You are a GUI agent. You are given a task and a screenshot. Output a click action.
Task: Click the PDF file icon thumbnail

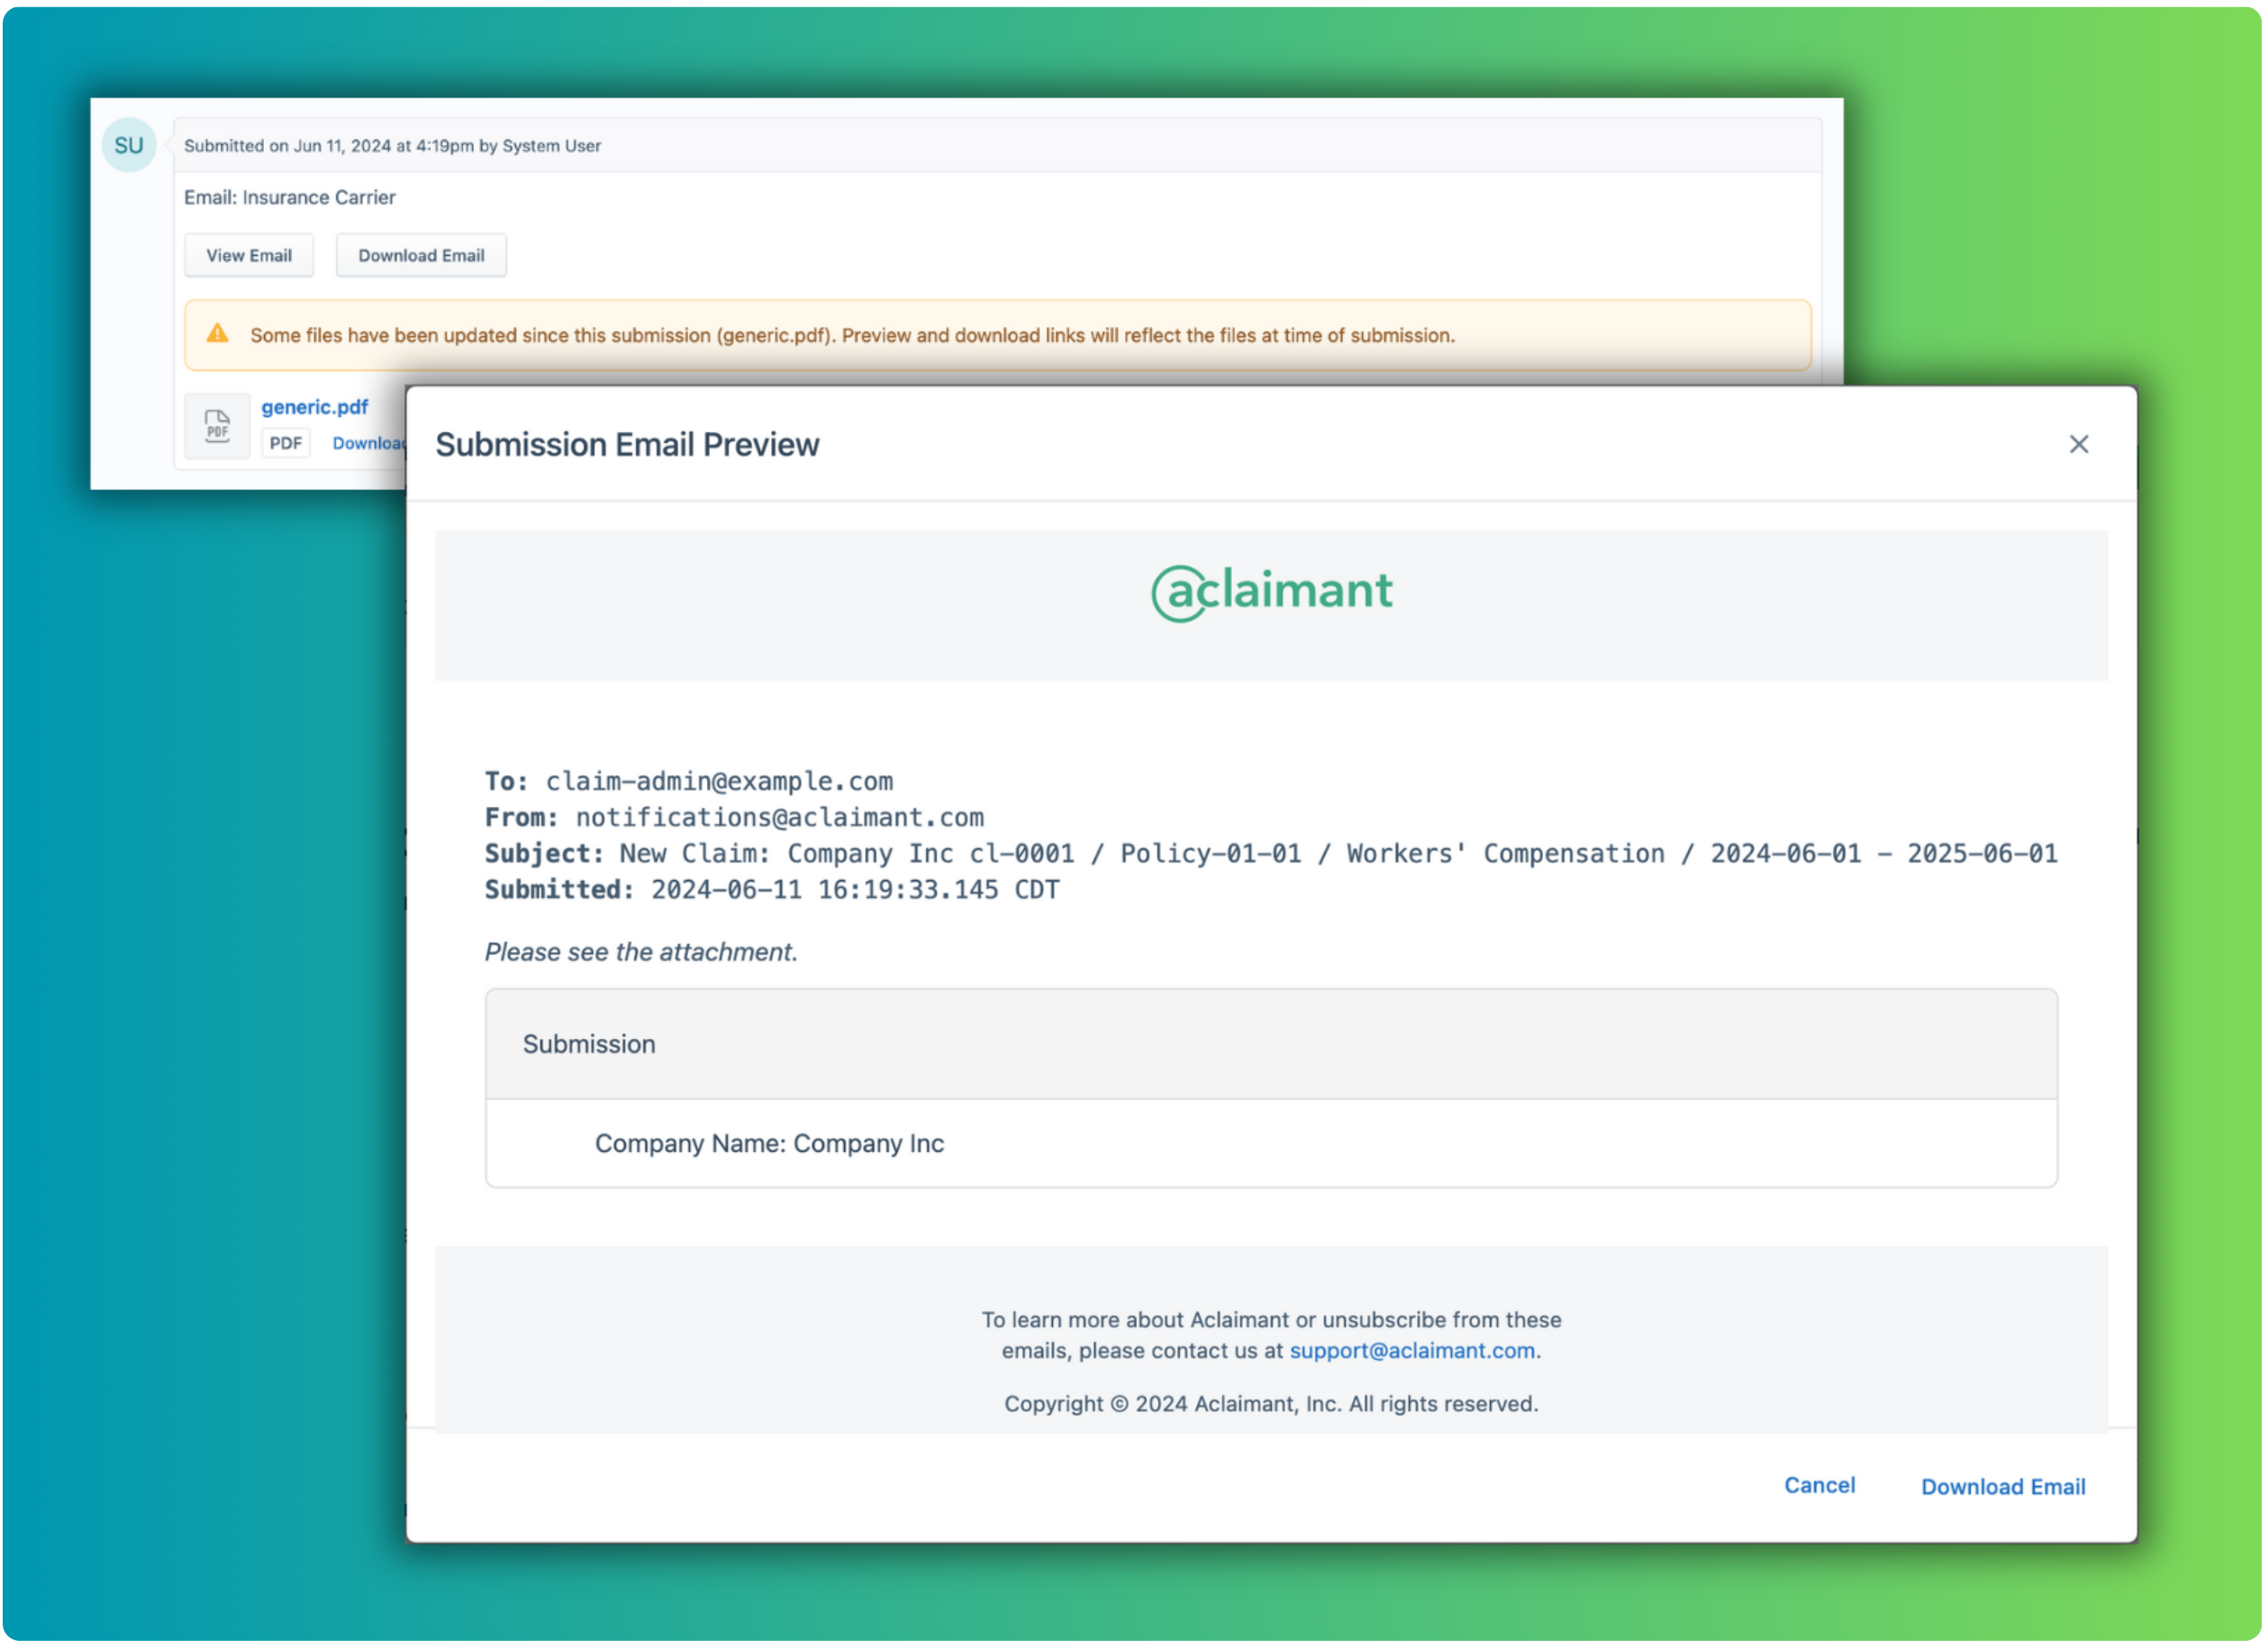tap(217, 426)
